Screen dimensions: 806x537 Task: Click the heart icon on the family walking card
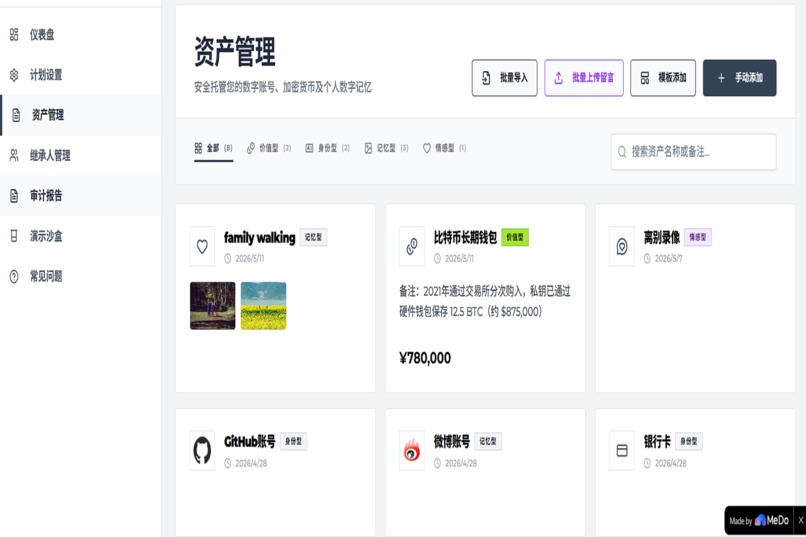[x=202, y=247]
